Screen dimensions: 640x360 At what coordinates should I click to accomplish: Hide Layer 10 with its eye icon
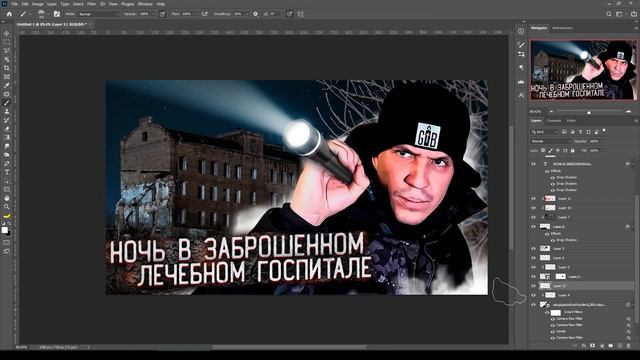pos(533,208)
